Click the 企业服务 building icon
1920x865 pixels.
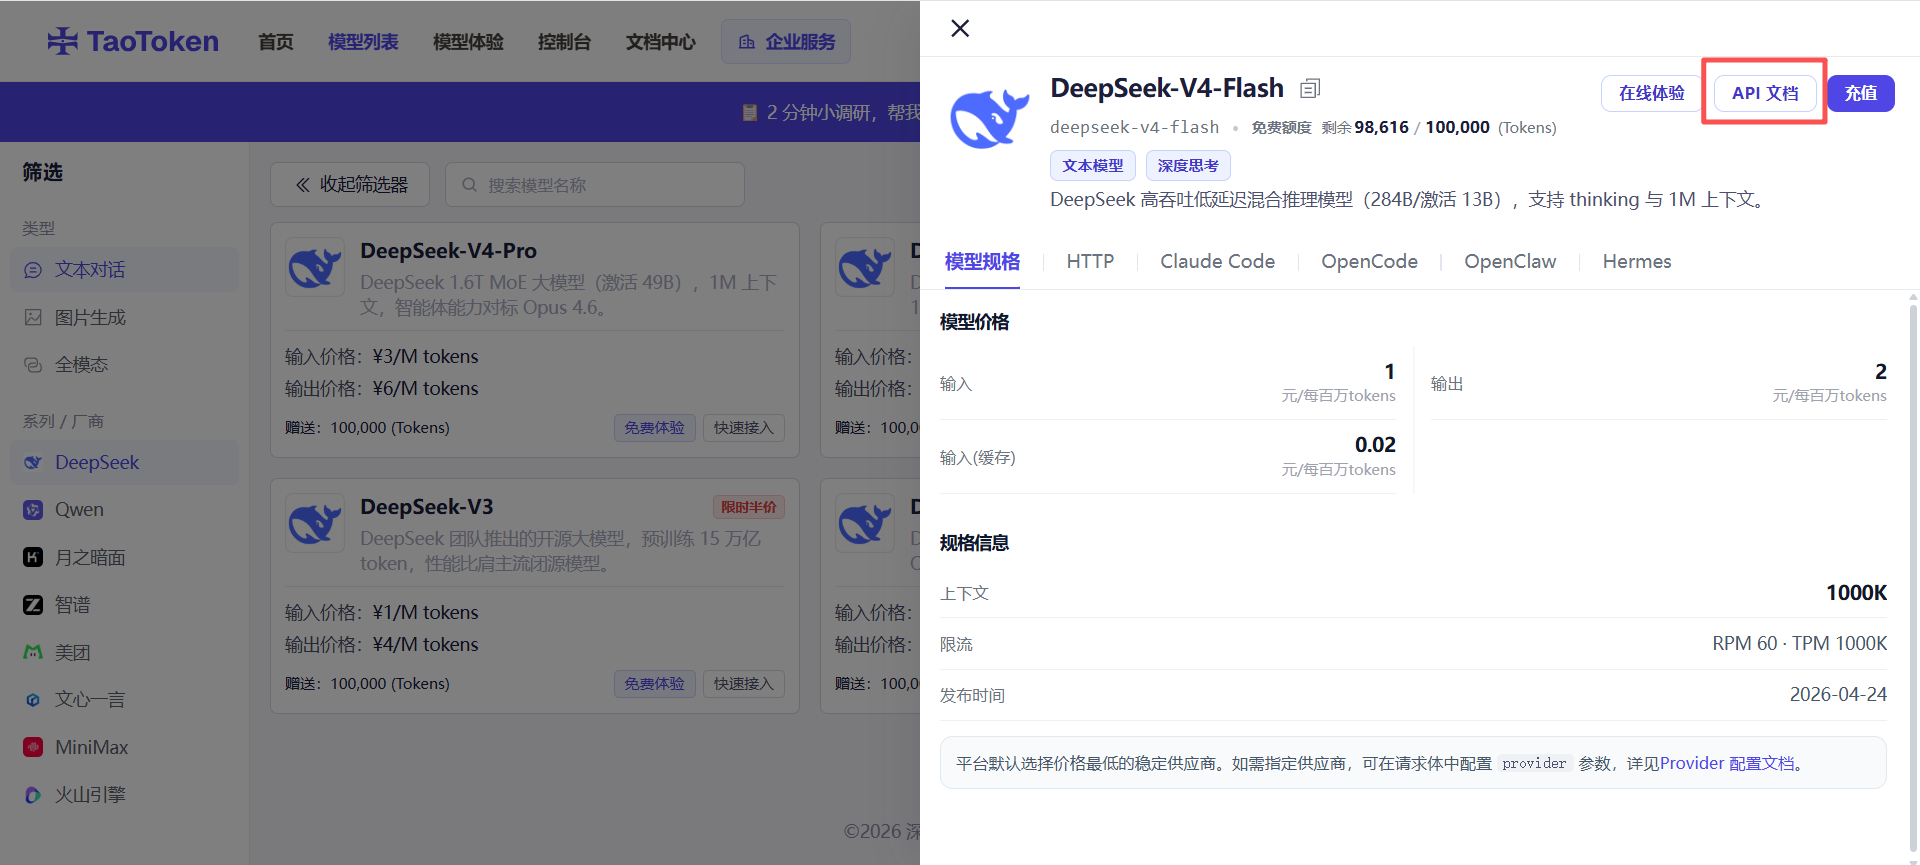pos(747,42)
